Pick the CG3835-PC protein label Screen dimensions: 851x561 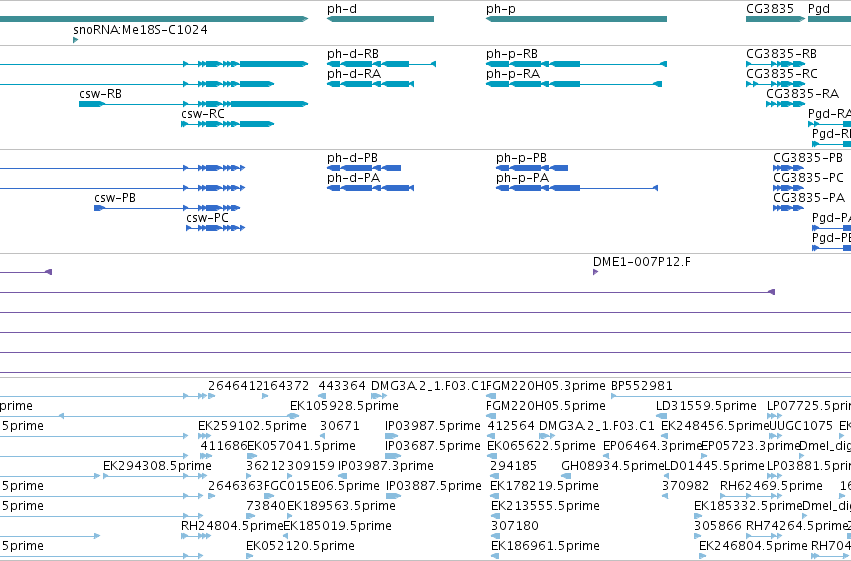pos(808,178)
